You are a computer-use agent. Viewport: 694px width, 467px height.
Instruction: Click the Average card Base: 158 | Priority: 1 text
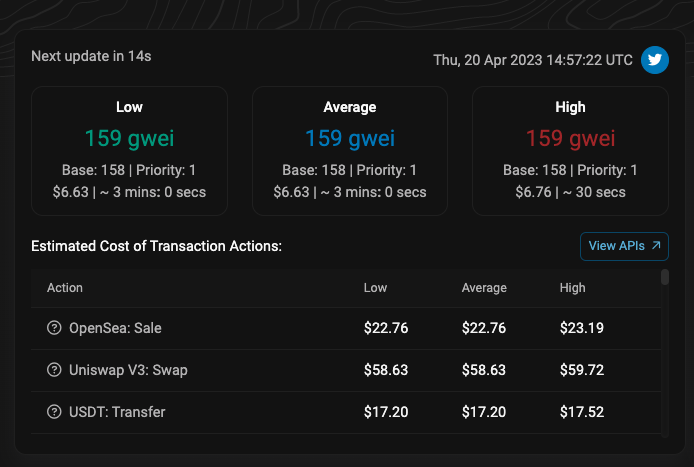coord(349,170)
